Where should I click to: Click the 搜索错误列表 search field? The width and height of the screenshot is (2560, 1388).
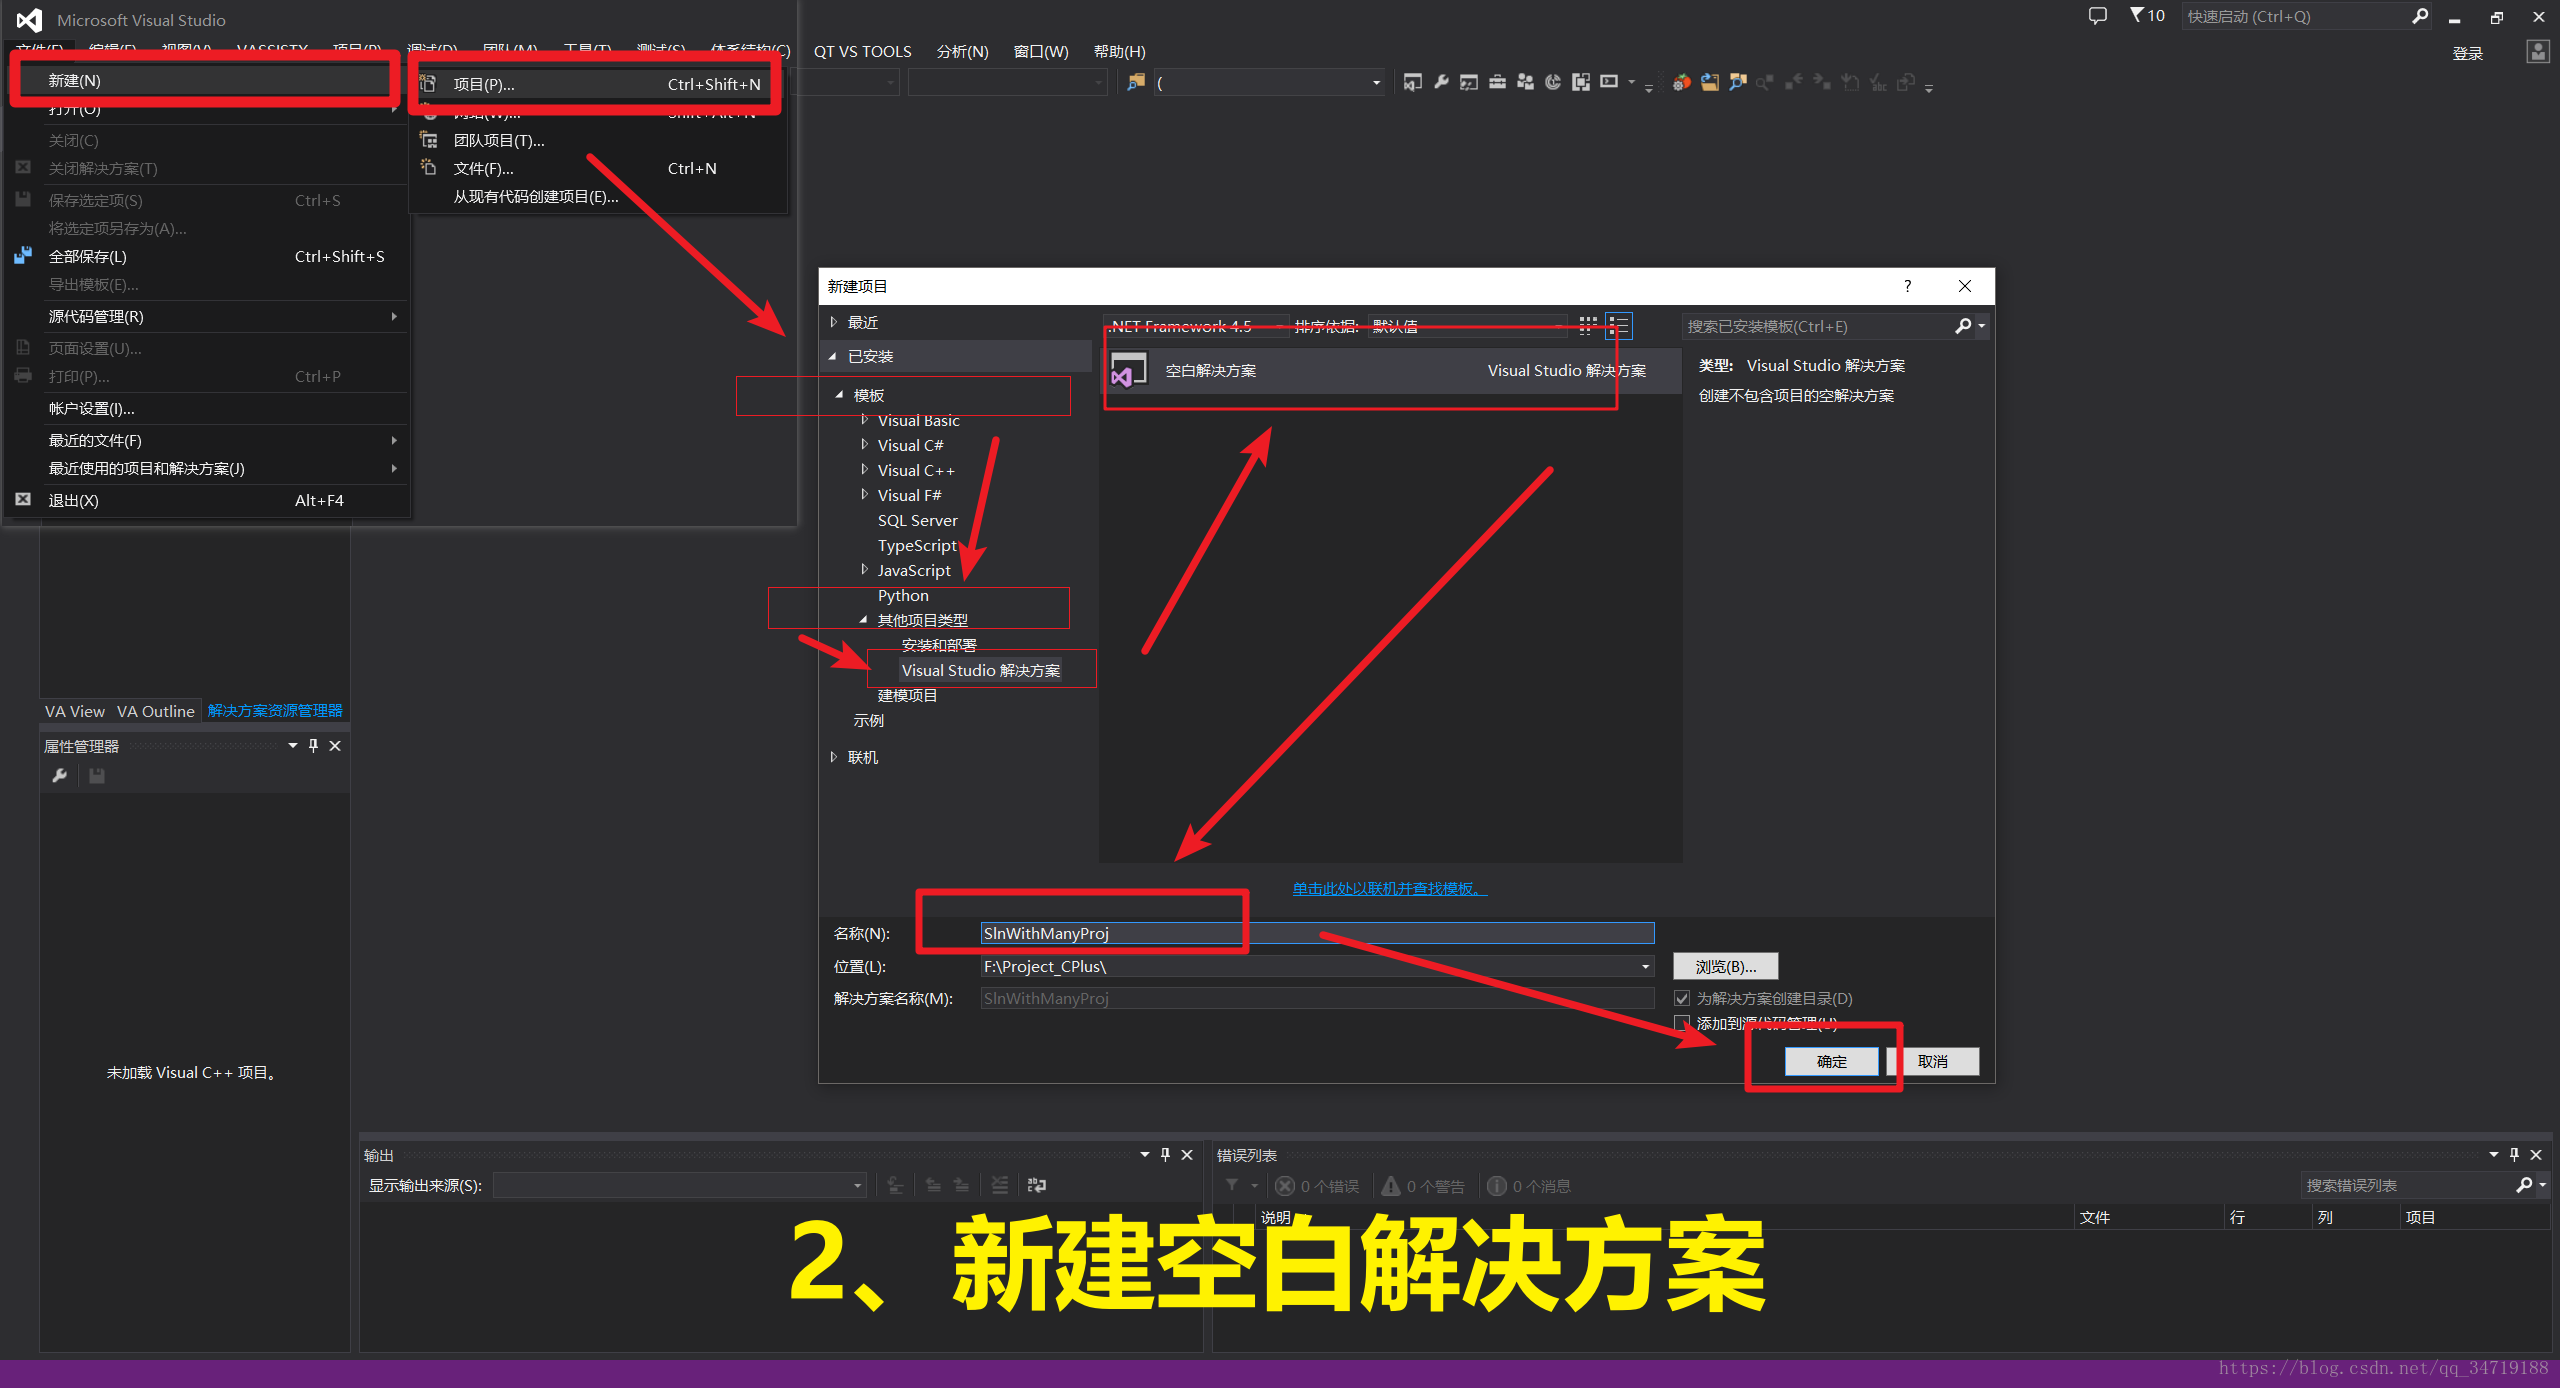tap(2408, 1185)
